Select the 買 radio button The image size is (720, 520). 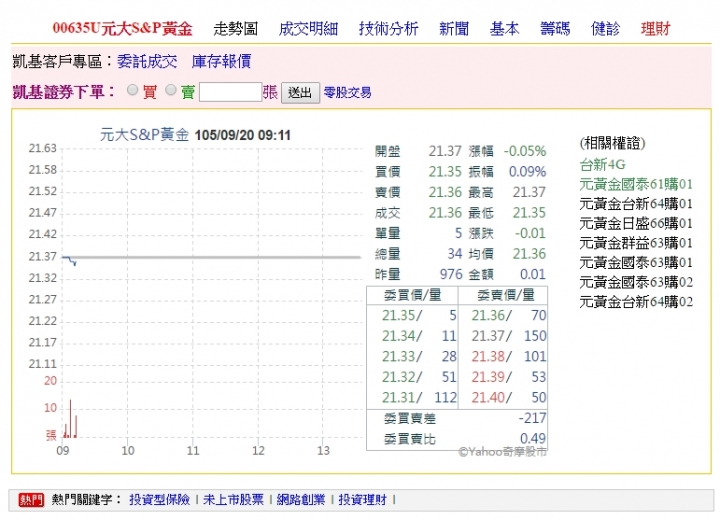pyautogui.click(x=132, y=91)
